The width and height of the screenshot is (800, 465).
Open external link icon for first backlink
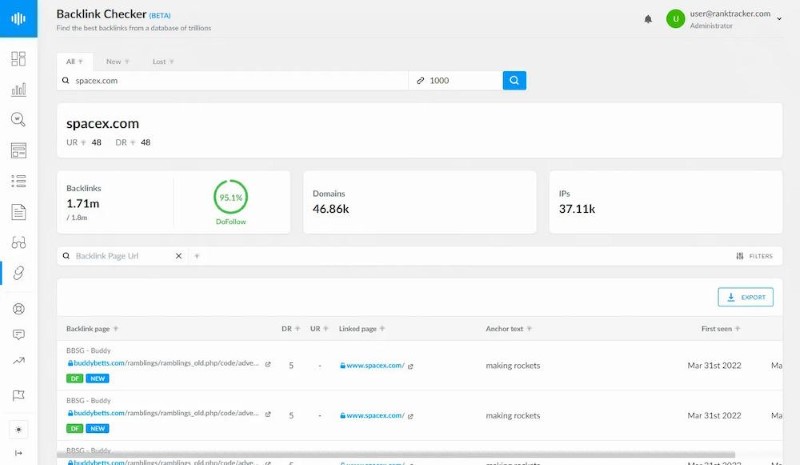point(268,364)
